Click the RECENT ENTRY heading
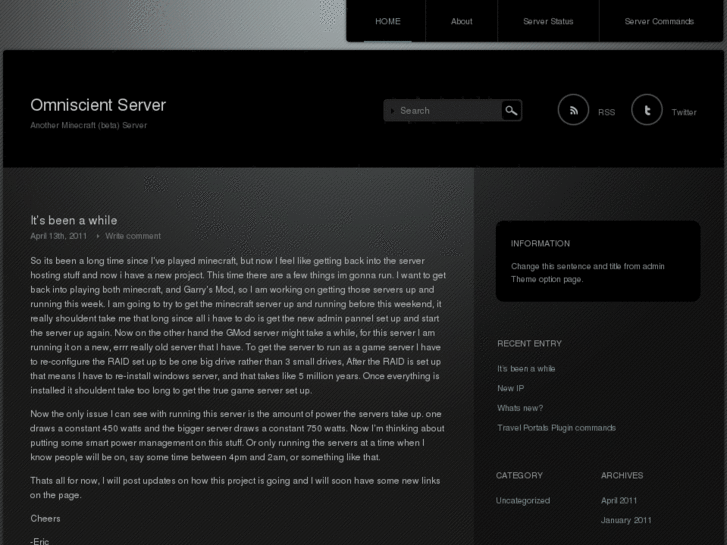Viewport: 727px width, 545px height. click(x=529, y=344)
